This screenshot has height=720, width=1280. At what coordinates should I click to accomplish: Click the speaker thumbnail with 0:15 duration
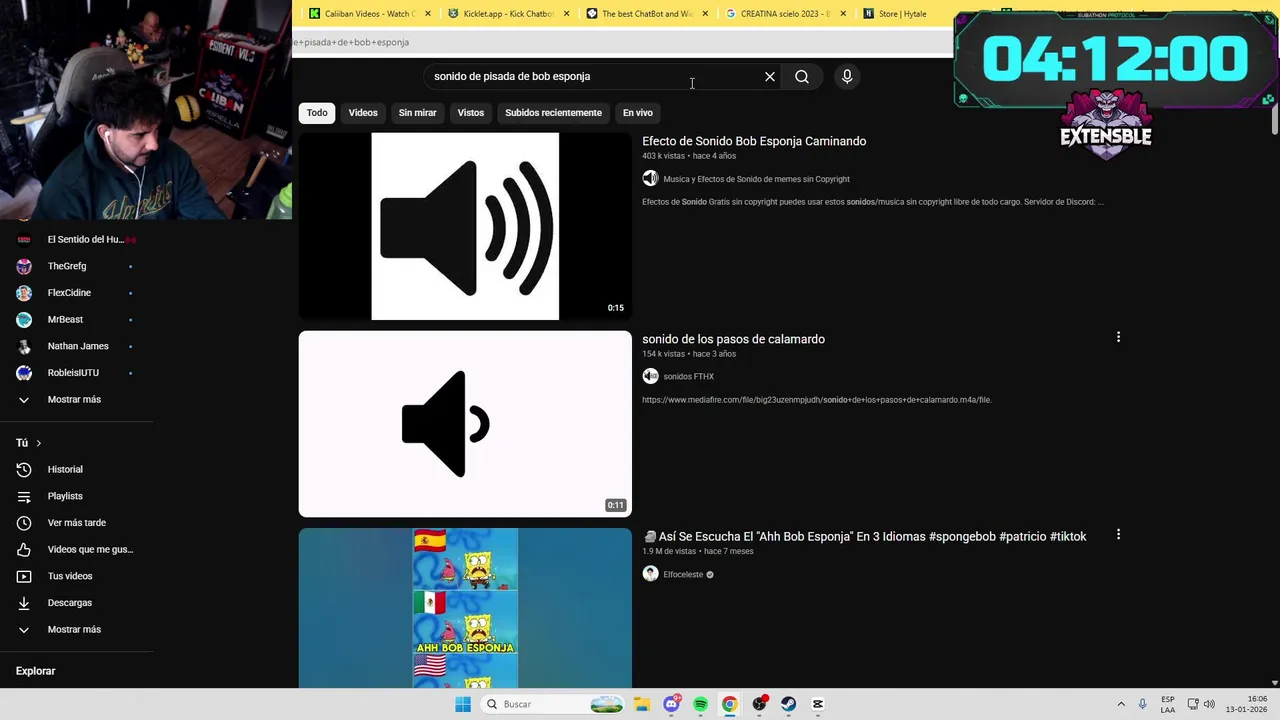(x=465, y=226)
